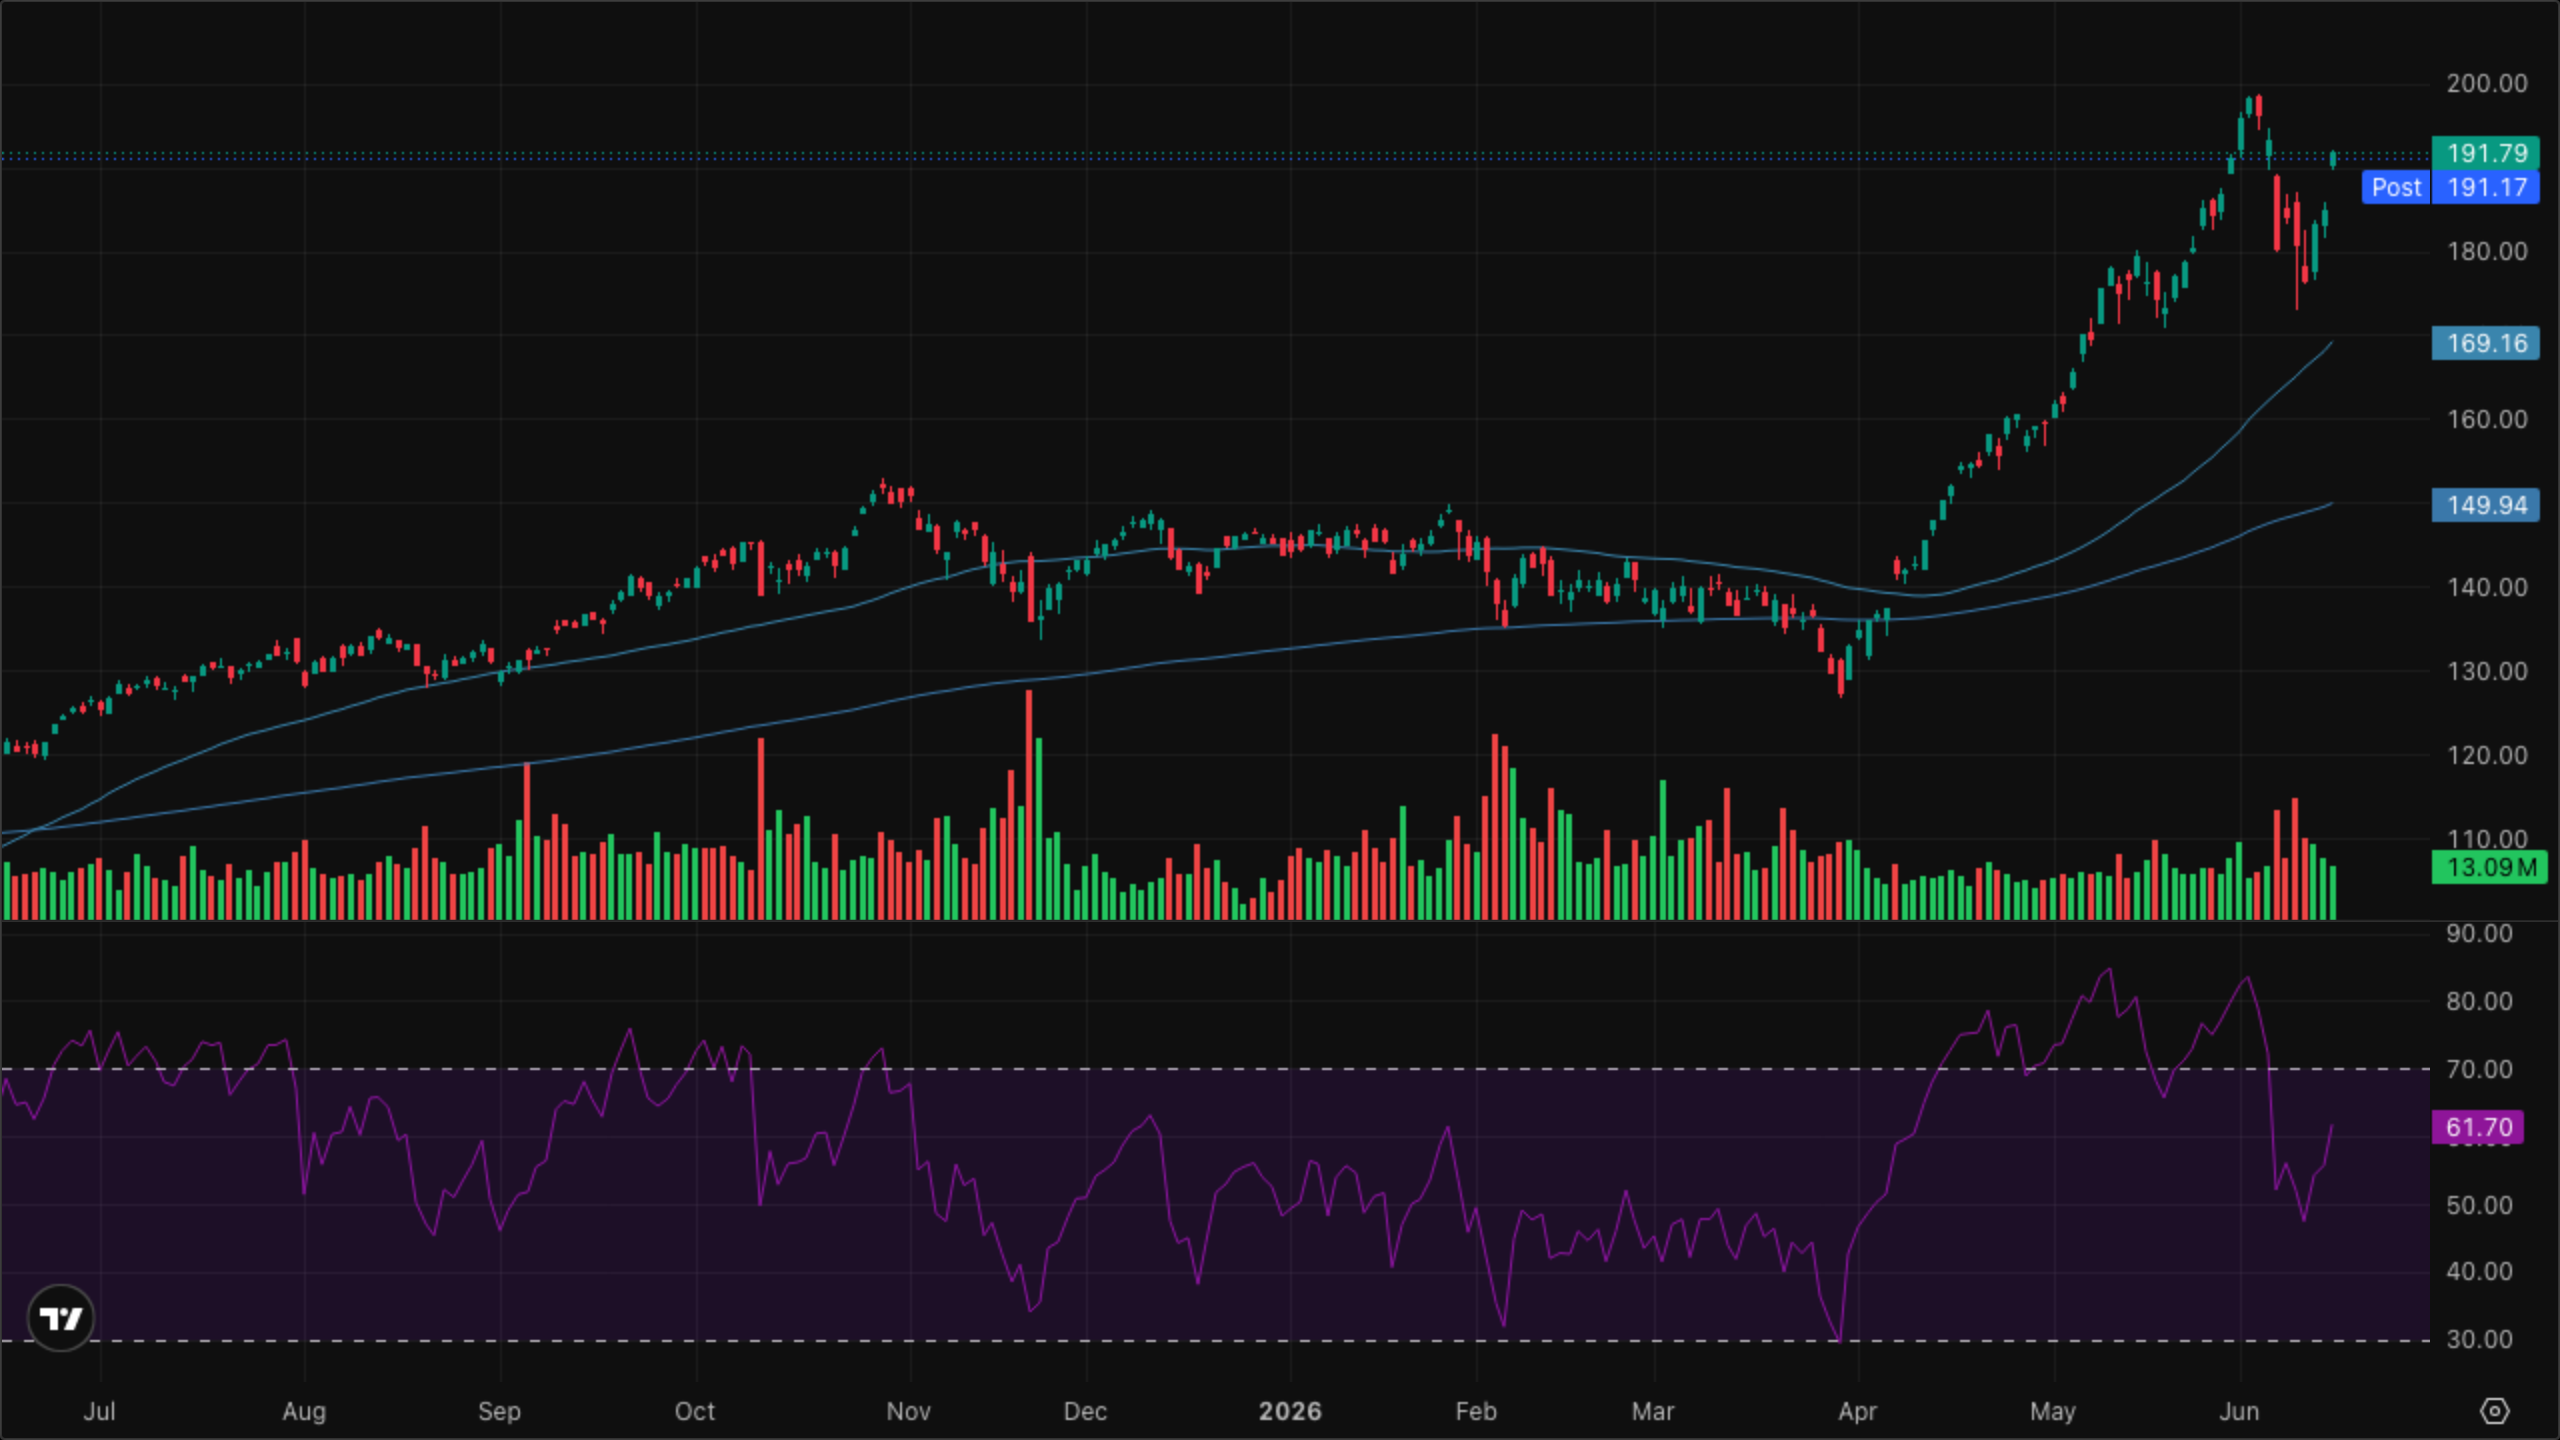
Task: Open chart settings gear icon
Action: pyautogui.click(x=2494, y=1411)
